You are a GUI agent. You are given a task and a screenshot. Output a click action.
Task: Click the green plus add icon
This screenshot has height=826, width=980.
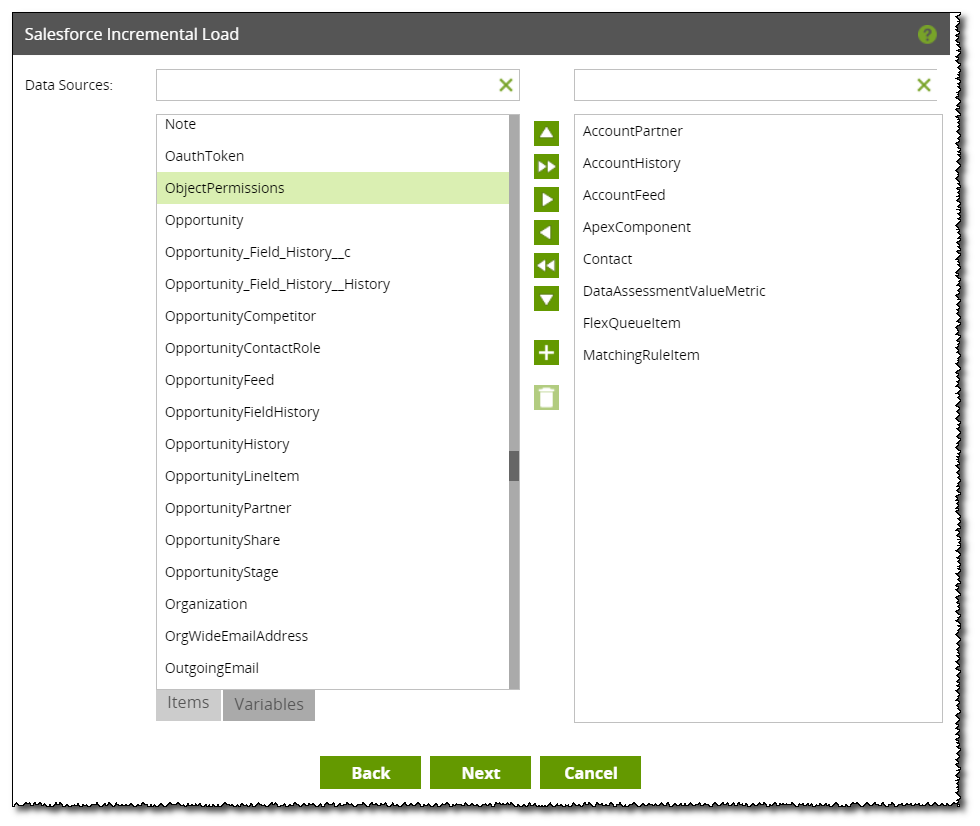(546, 352)
